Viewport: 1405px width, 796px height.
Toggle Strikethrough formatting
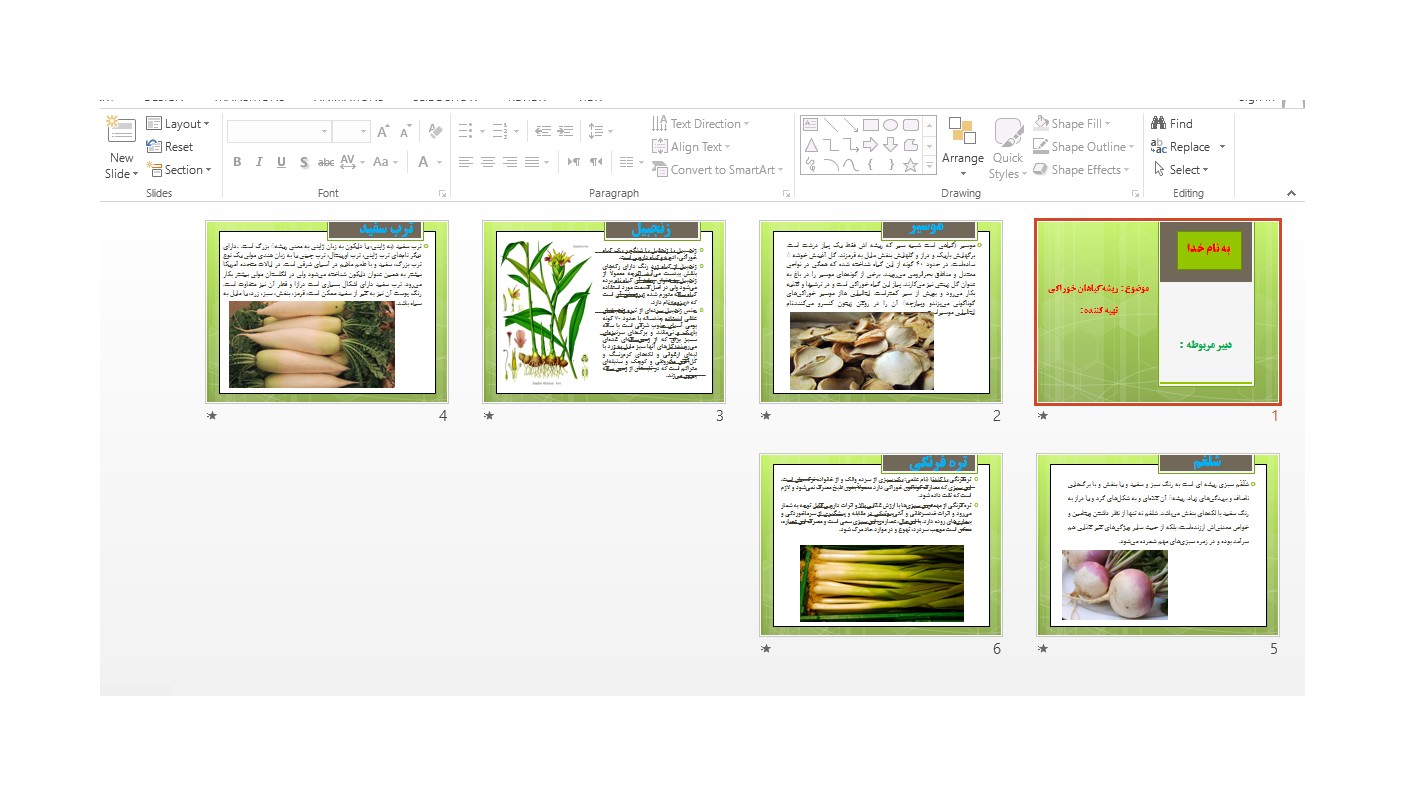pyautogui.click(x=325, y=162)
